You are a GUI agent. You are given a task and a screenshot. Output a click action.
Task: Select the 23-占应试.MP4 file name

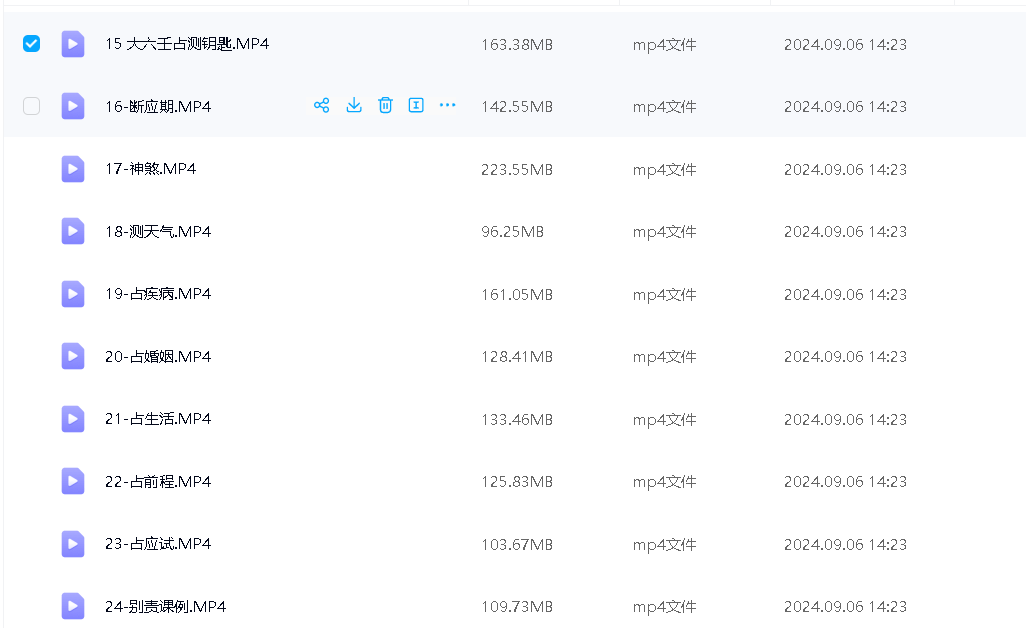(x=158, y=544)
